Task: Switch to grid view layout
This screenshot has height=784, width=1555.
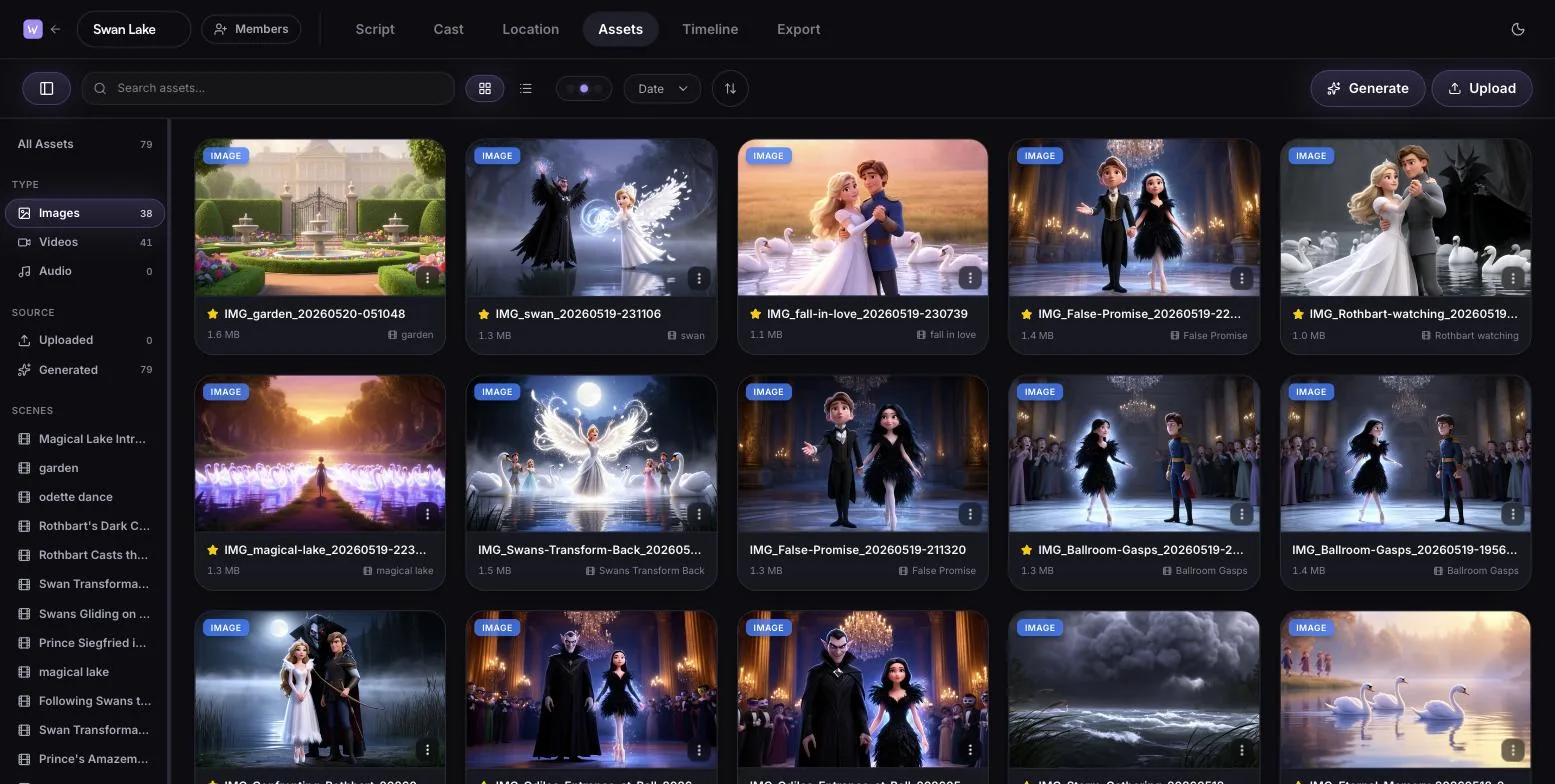Action: tap(485, 88)
